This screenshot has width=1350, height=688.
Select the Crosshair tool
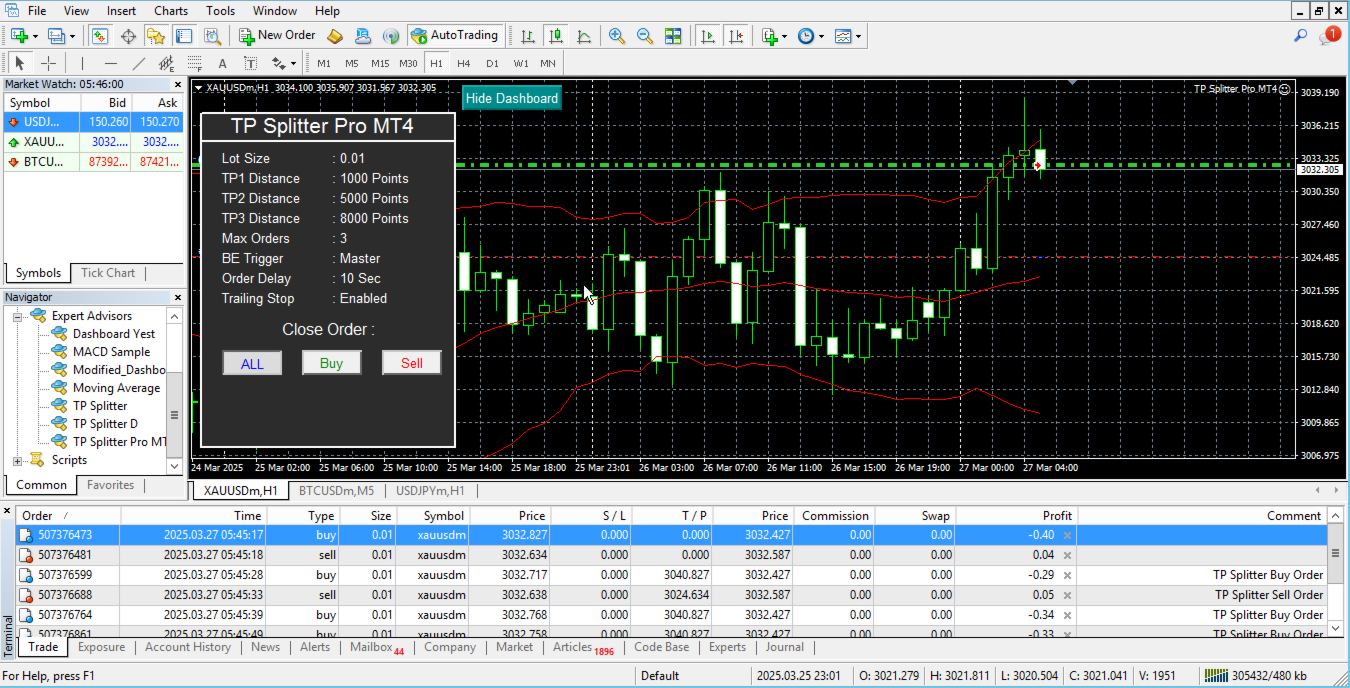(x=48, y=63)
